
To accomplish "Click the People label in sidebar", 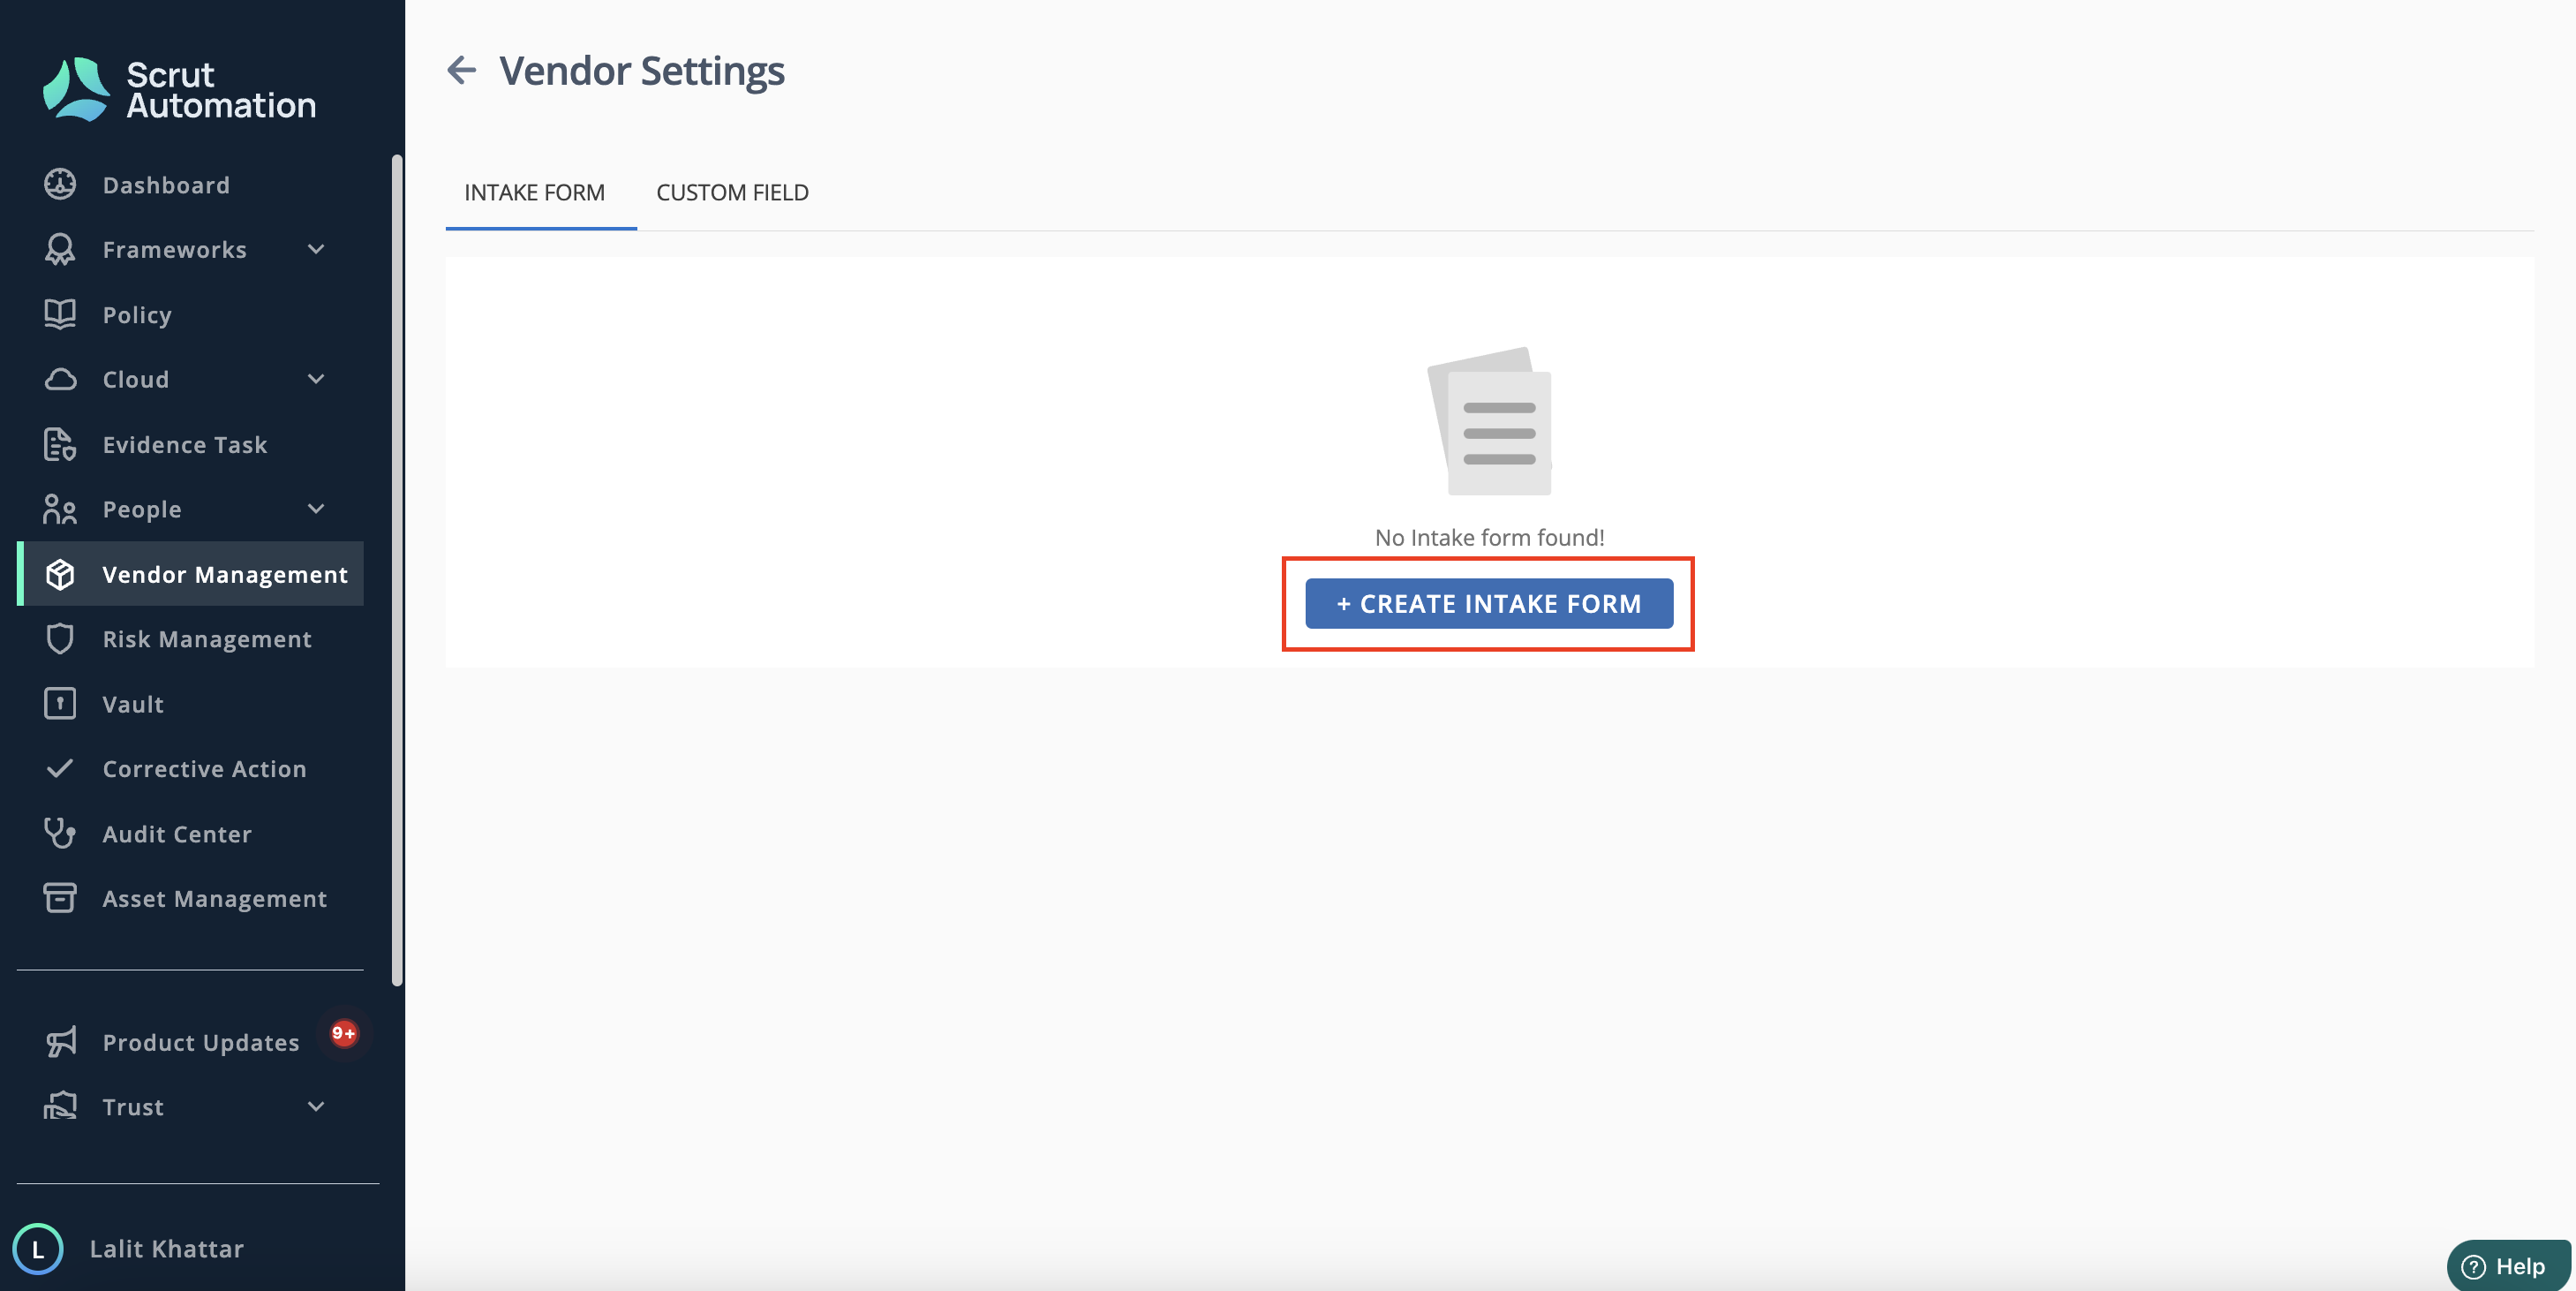I will (142, 509).
